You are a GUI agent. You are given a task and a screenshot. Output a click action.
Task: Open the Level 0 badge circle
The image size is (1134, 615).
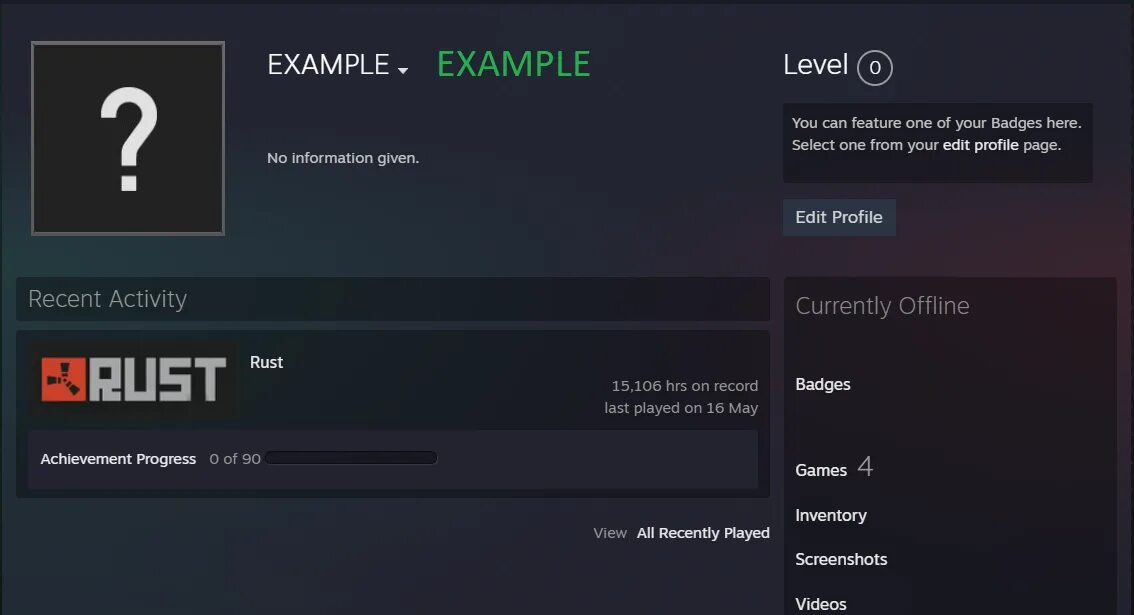tap(874, 67)
